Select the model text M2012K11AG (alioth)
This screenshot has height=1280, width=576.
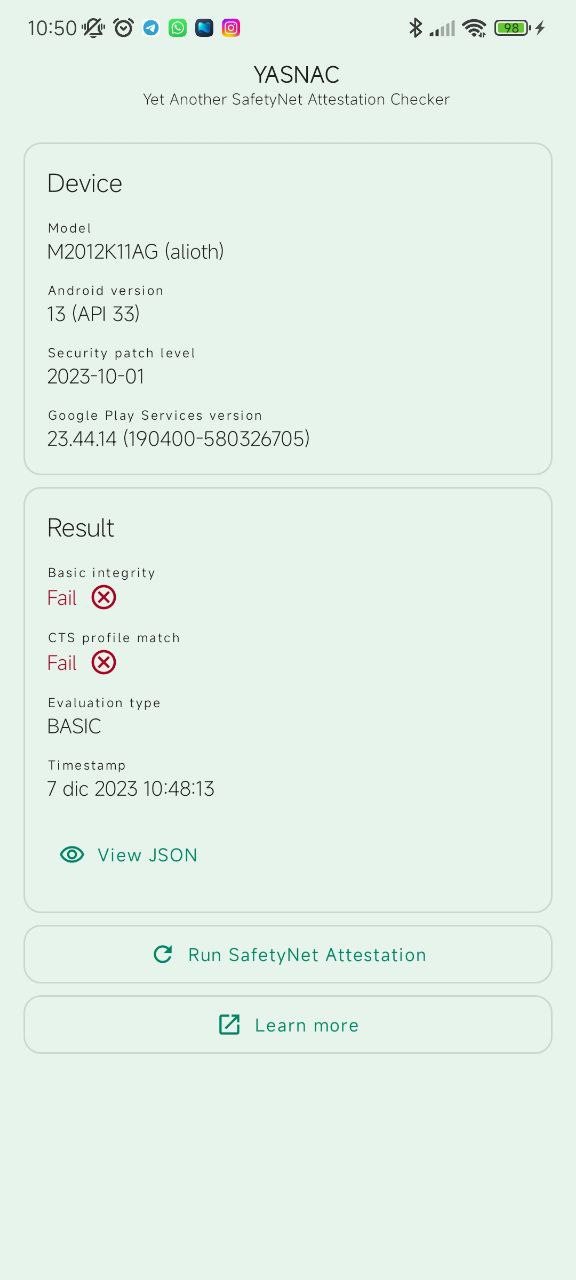[x=136, y=252]
